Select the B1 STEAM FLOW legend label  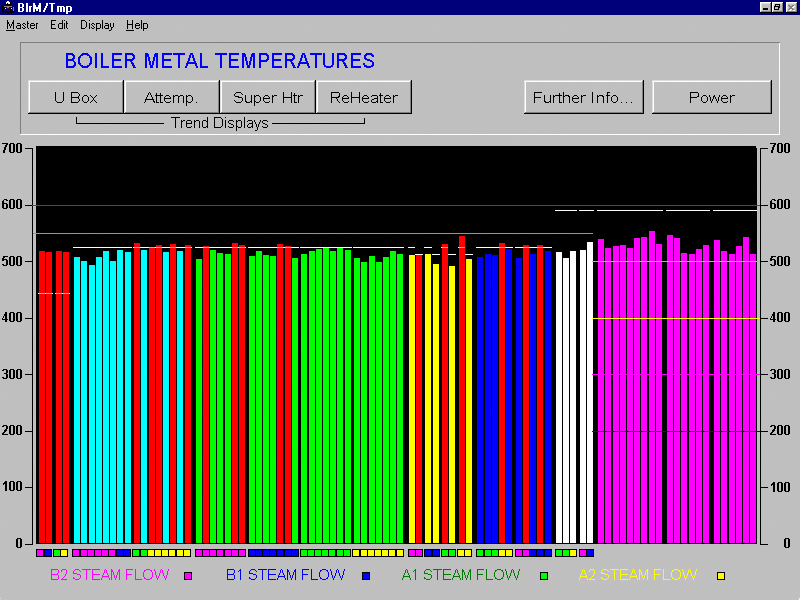(x=286, y=575)
